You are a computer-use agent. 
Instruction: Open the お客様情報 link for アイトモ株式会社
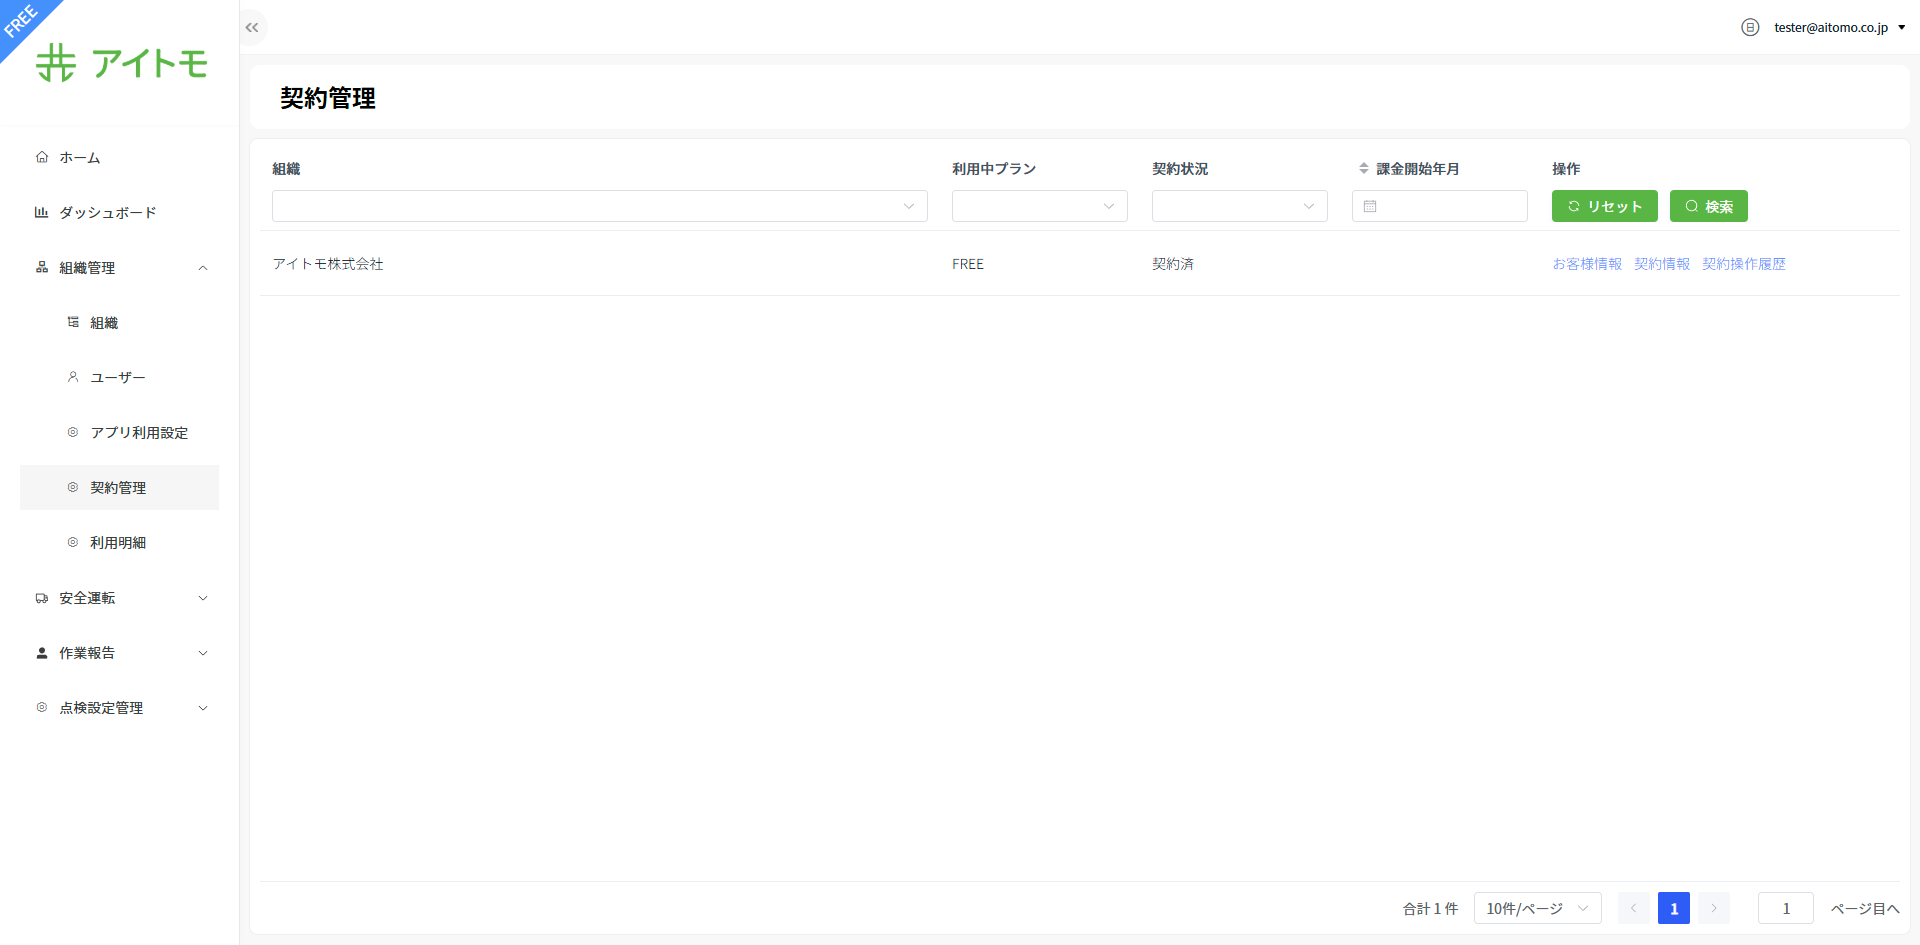click(1587, 264)
